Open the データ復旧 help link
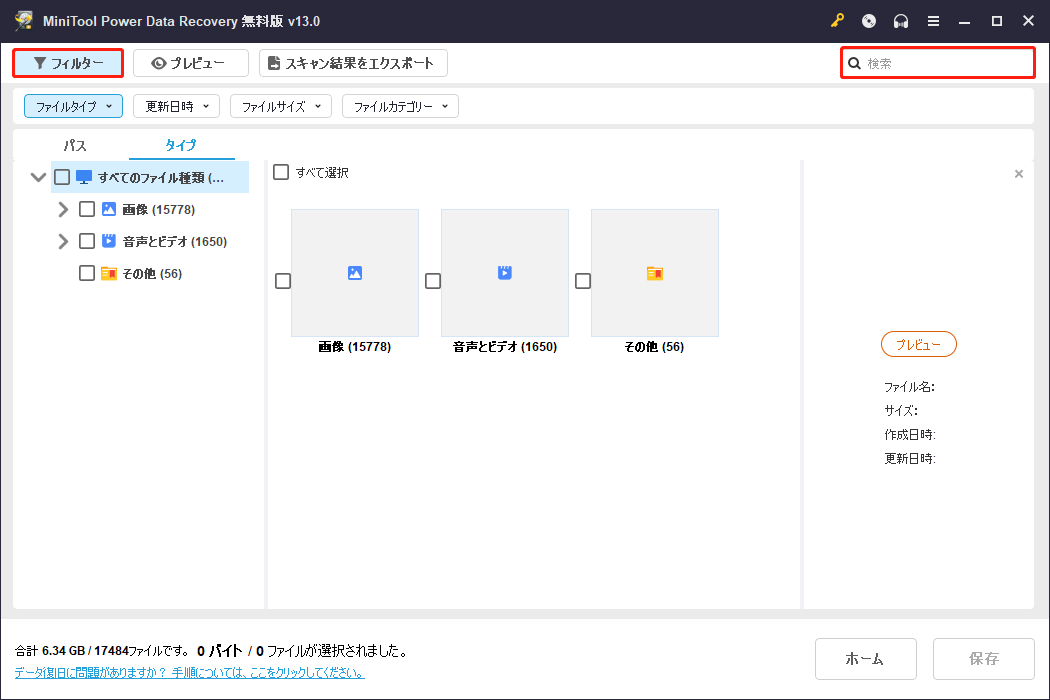Screen dimensions: 1050x700 tap(190, 673)
